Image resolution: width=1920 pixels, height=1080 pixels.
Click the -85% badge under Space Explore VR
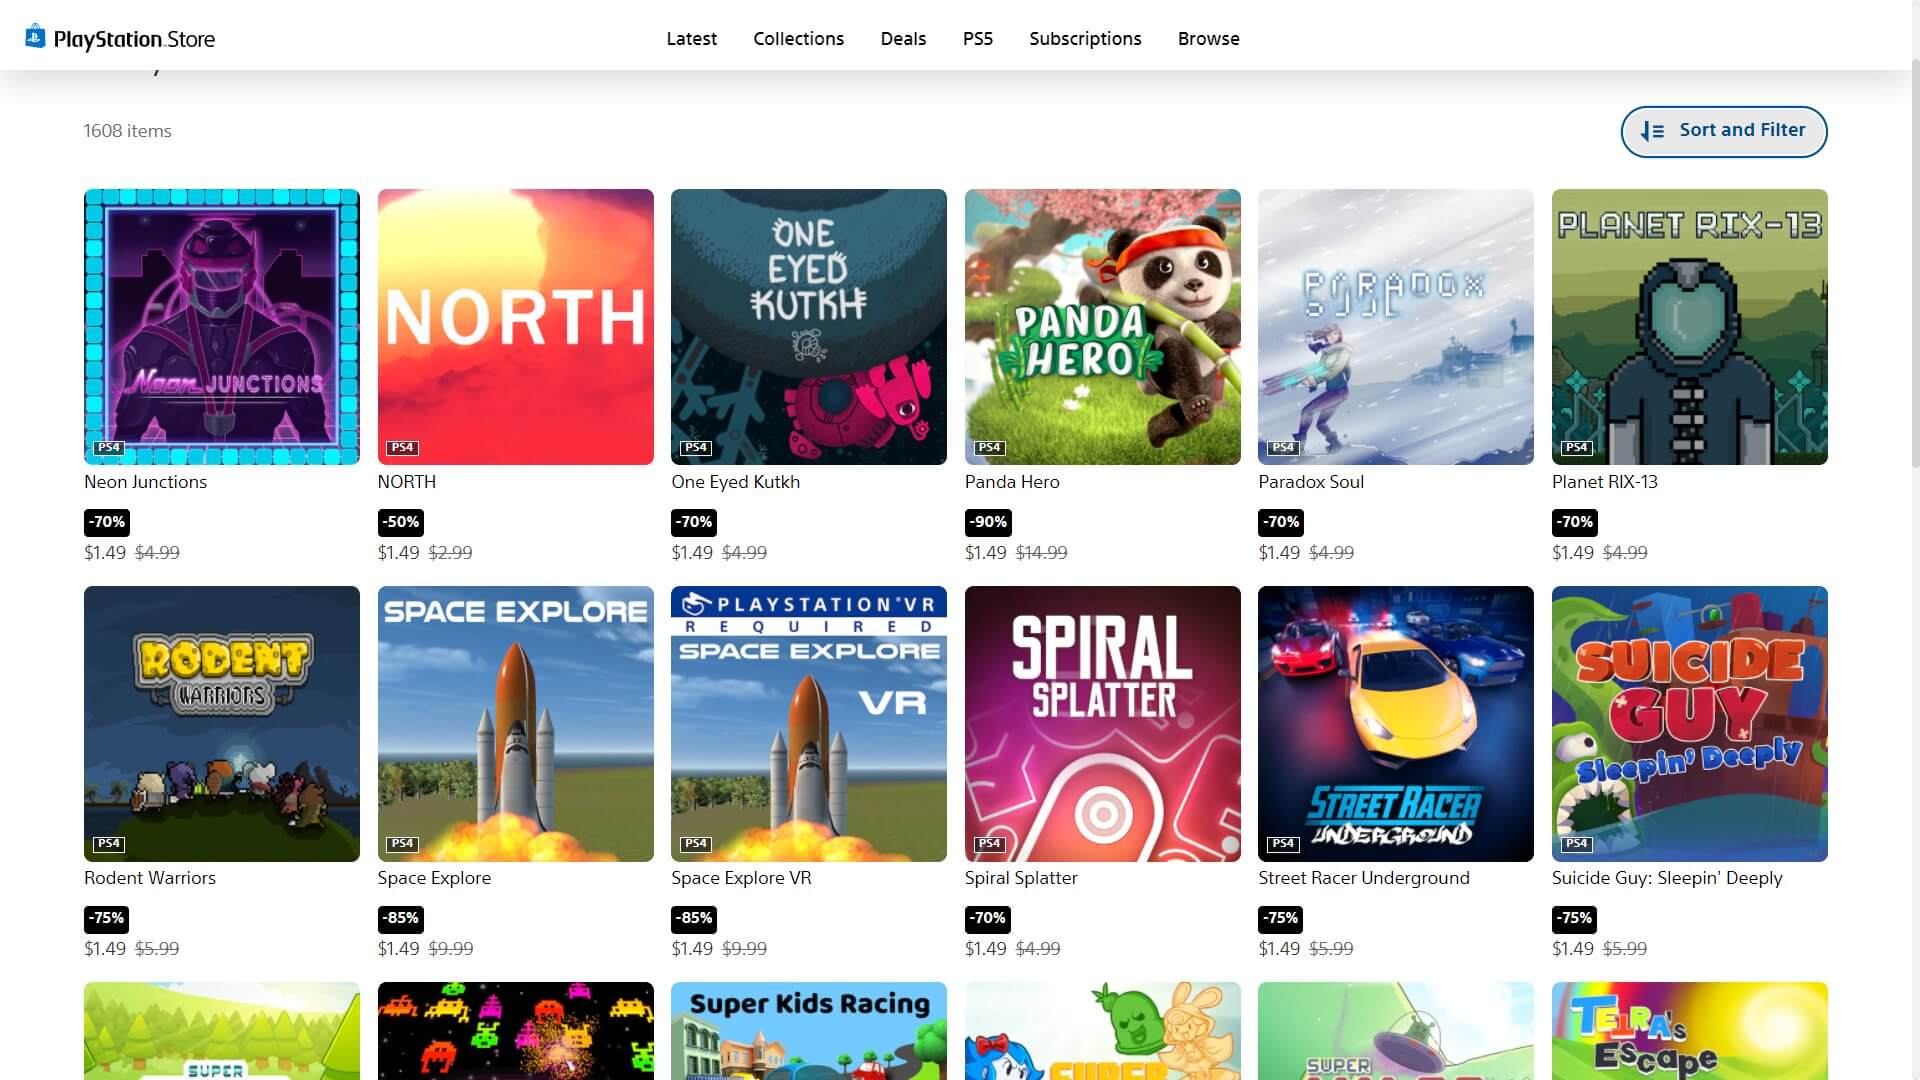tap(693, 918)
